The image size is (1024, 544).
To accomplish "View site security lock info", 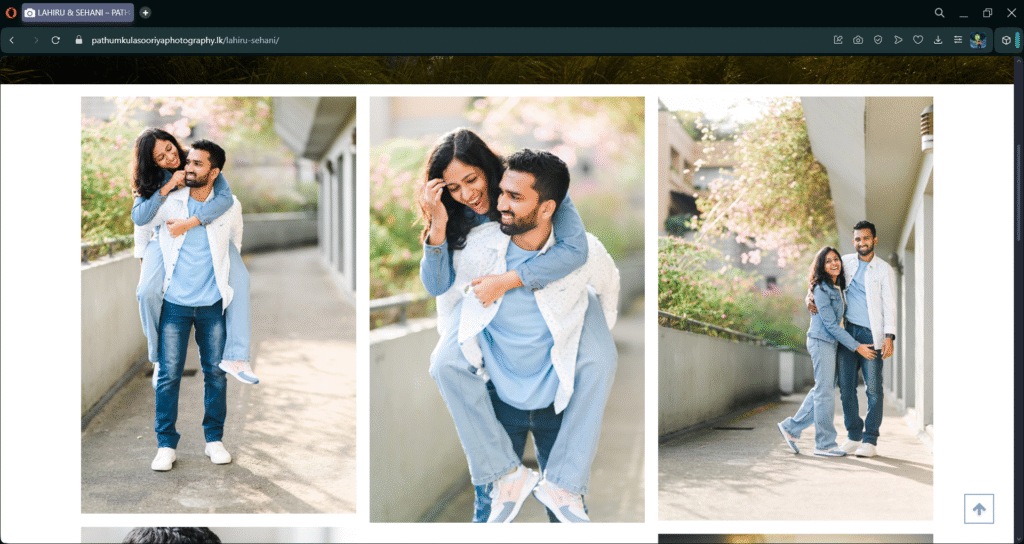I will (79, 40).
